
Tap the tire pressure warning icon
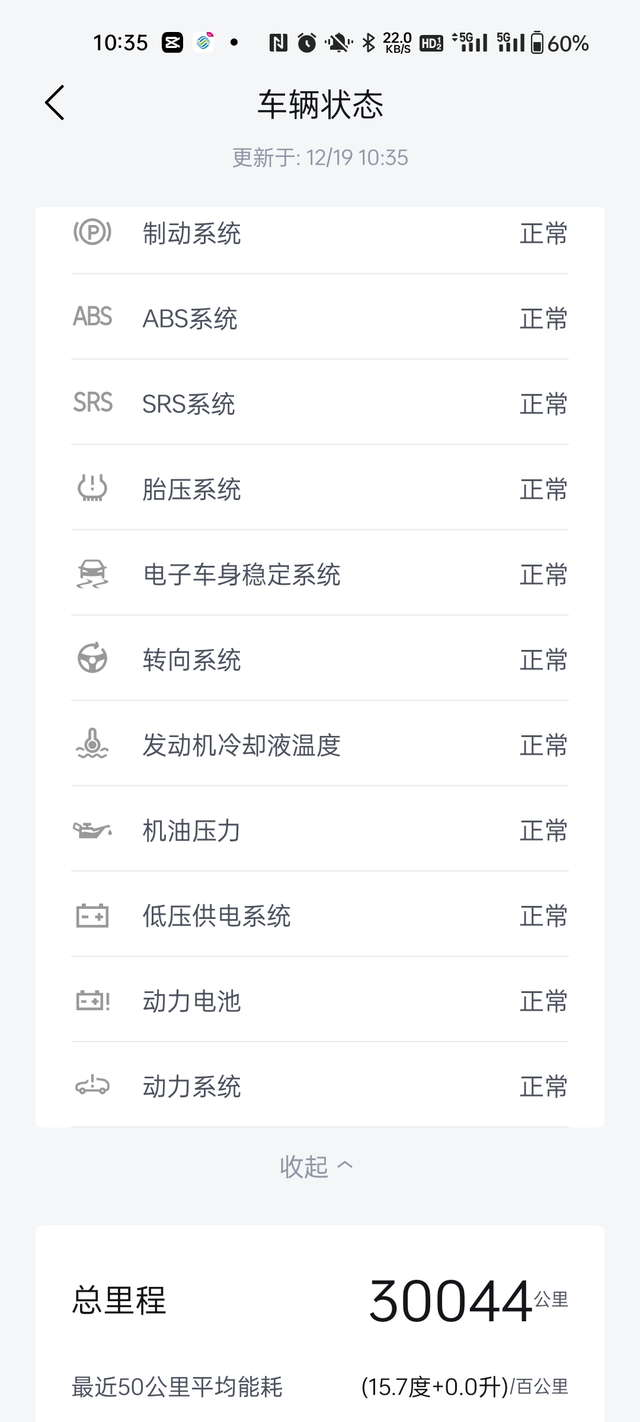click(x=92, y=488)
